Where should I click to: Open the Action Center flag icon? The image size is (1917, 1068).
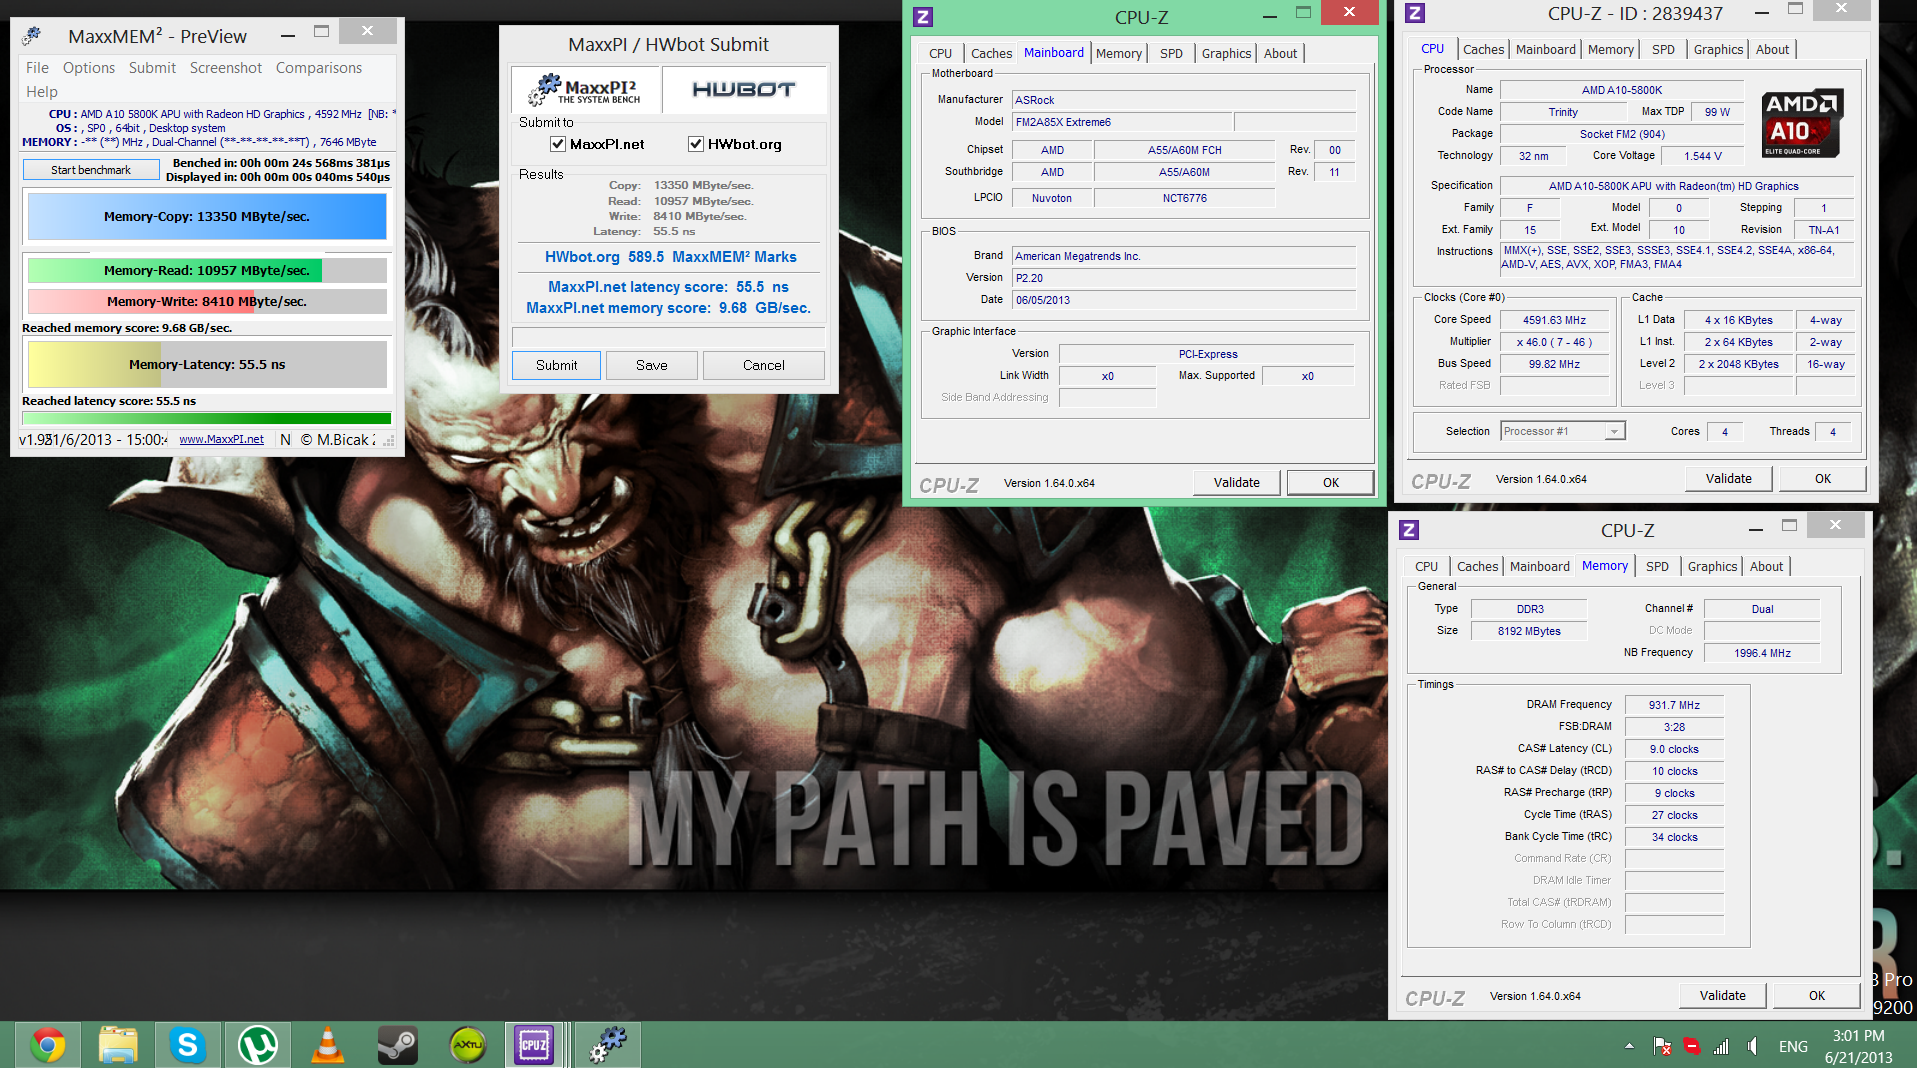coord(1662,1046)
